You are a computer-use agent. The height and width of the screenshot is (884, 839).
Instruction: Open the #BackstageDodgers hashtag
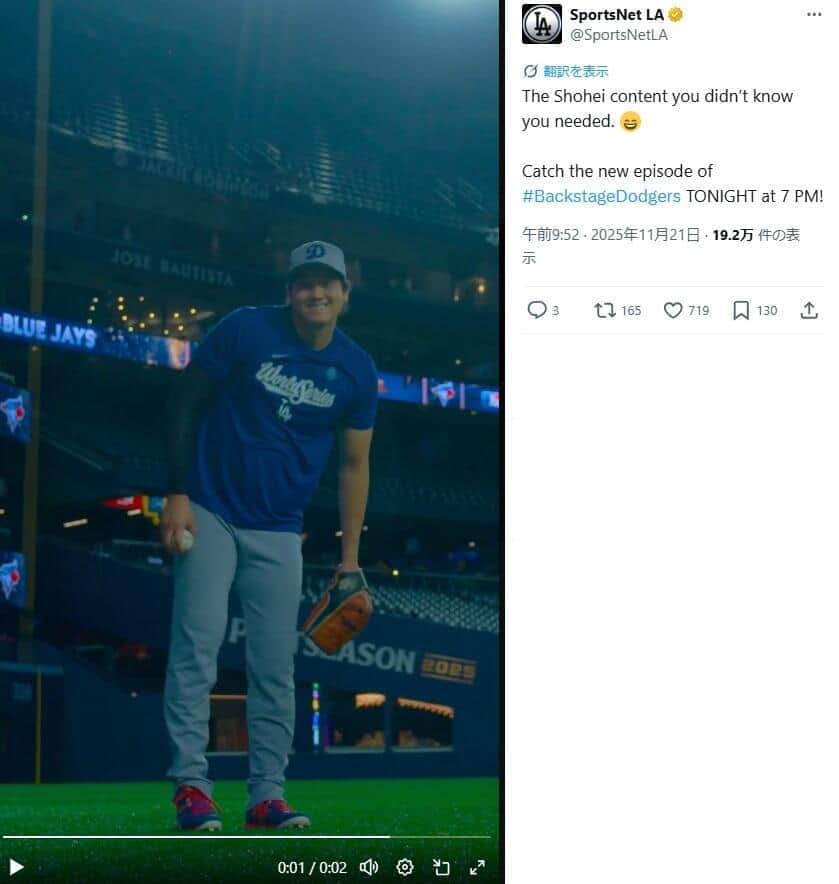coord(601,196)
